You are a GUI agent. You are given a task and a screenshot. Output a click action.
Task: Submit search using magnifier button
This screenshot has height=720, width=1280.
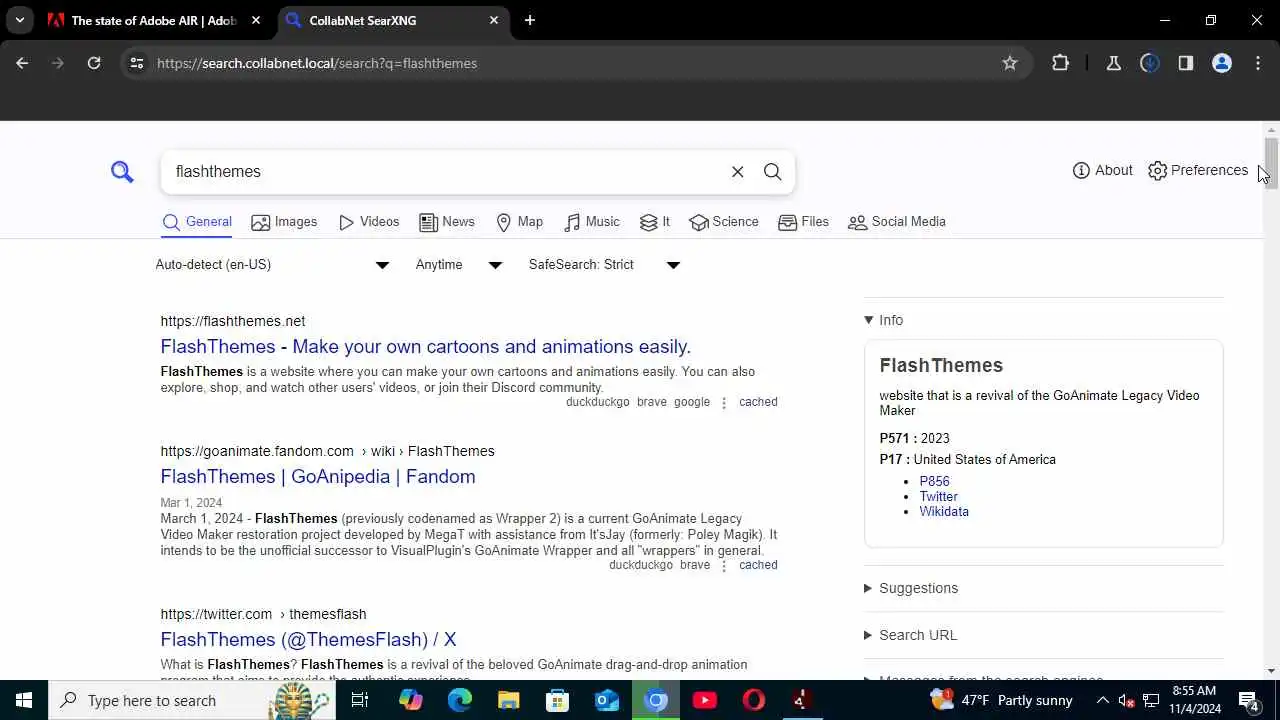pyautogui.click(x=772, y=172)
